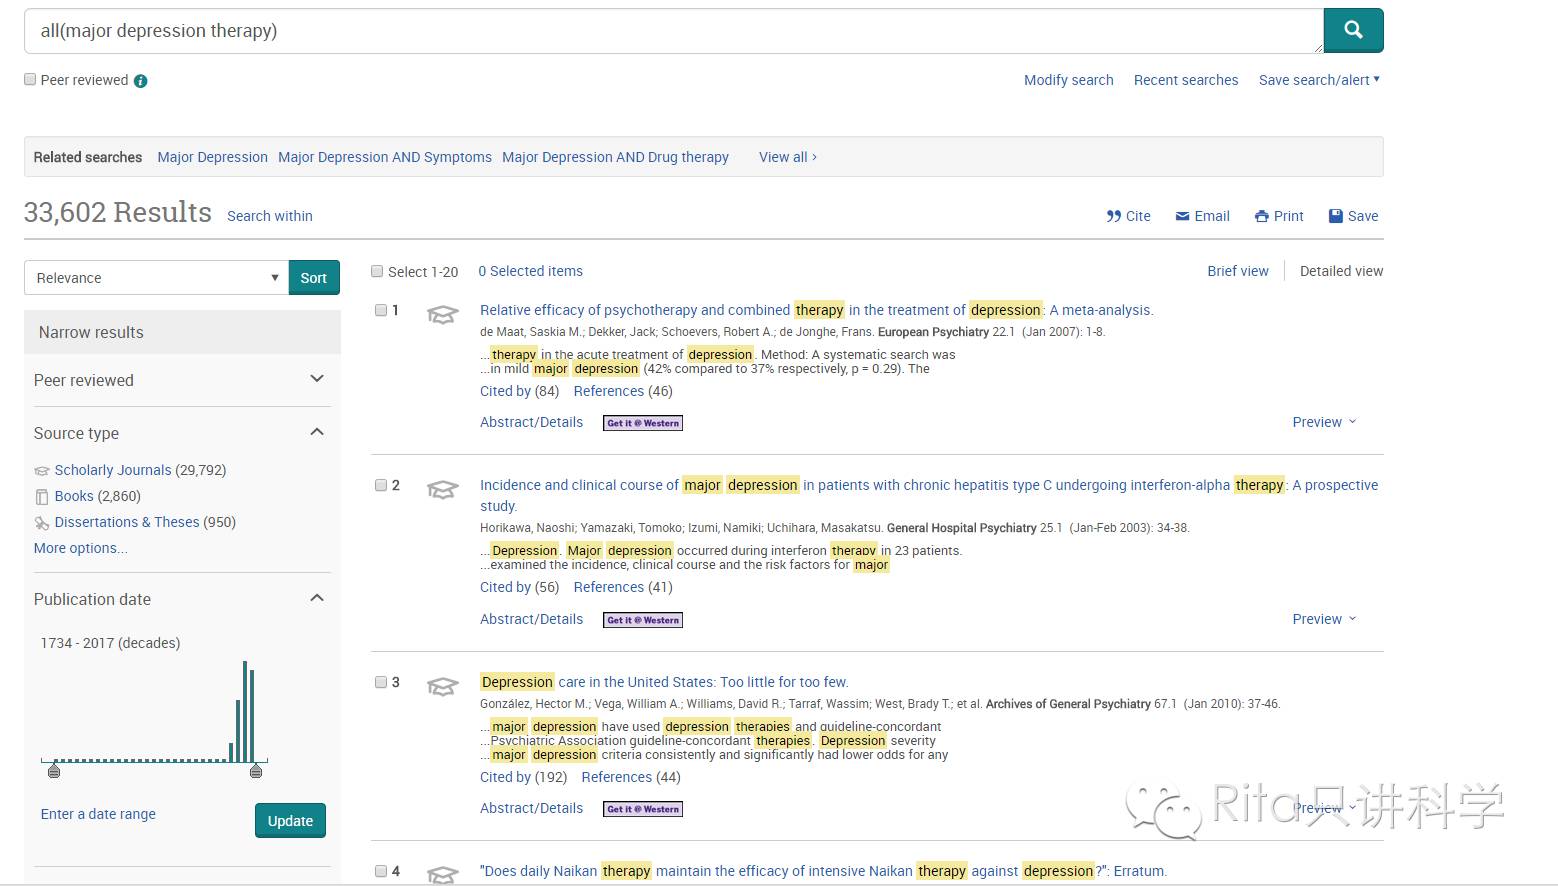Open Abstract/Details for result 3

pyautogui.click(x=531, y=808)
